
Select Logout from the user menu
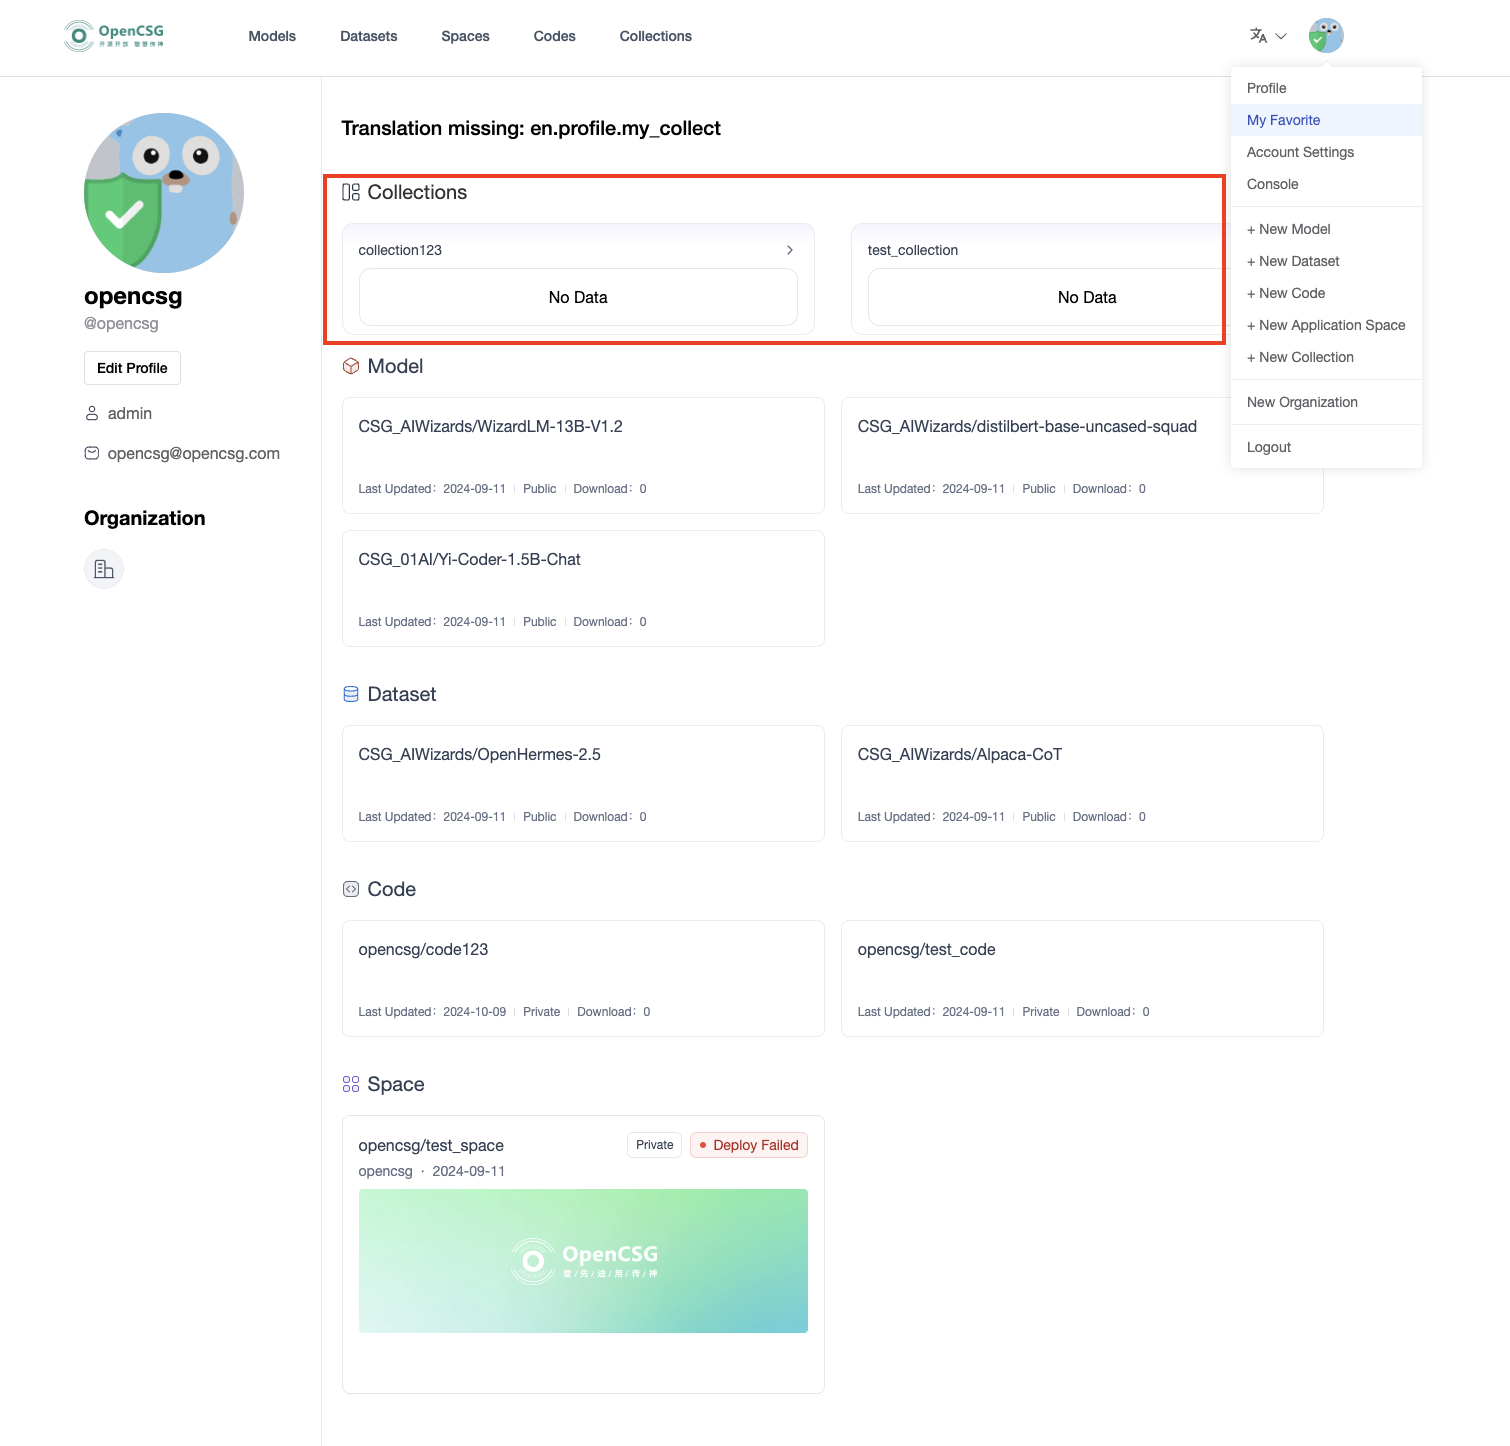1269,447
